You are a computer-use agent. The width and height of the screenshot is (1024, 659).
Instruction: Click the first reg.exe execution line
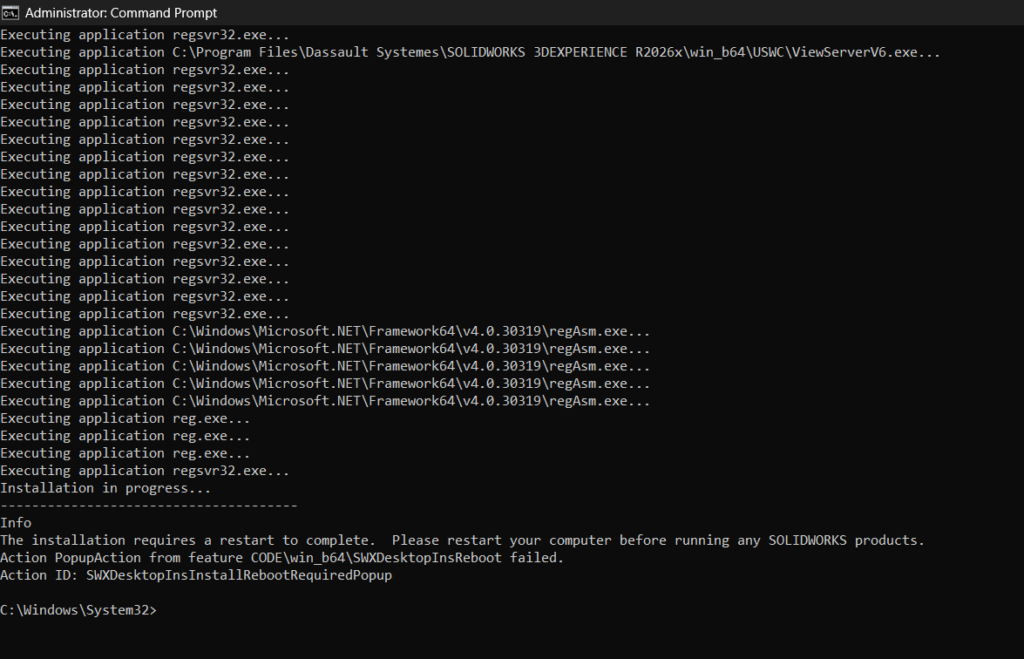pyautogui.click(x=125, y=418)
